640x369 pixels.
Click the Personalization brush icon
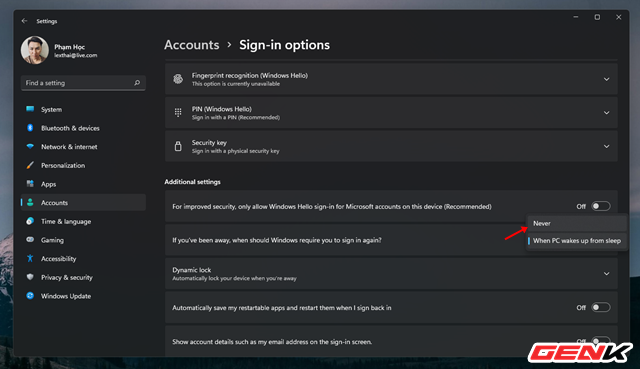click(x=30, y=165)
